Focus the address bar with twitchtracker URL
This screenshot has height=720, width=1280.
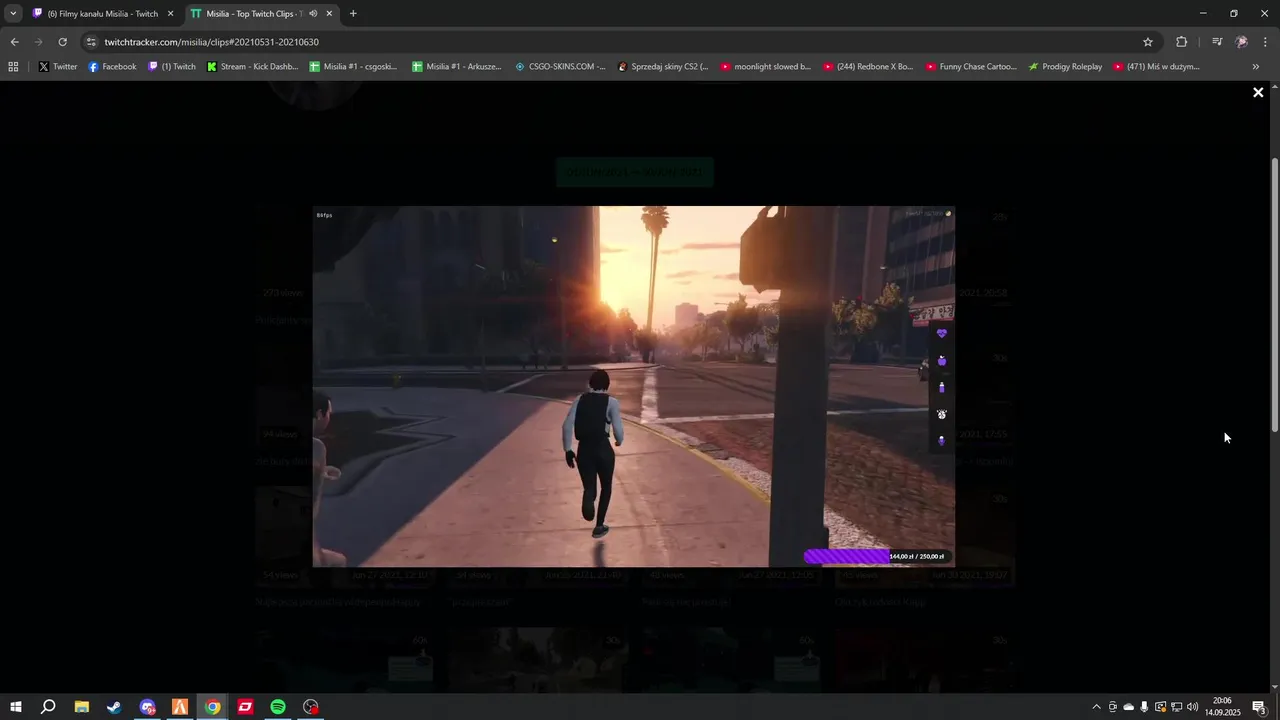coord(620,42)
